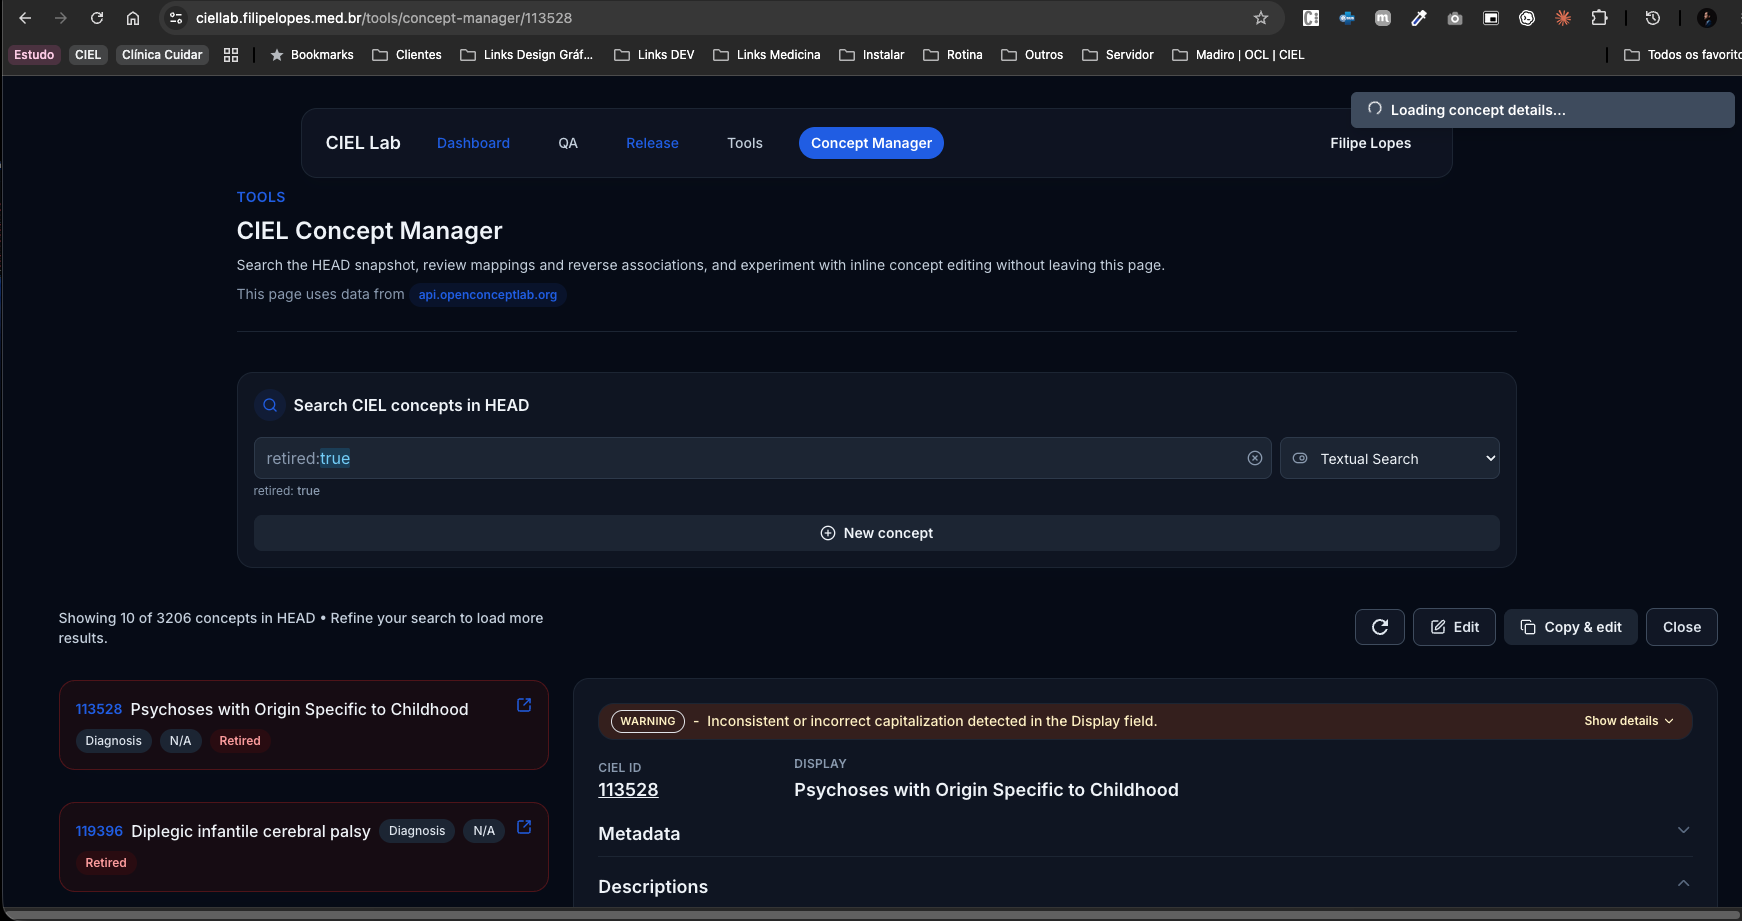
Task: Open tab groups grid icon in bookmarks bar
Action: 231,55
